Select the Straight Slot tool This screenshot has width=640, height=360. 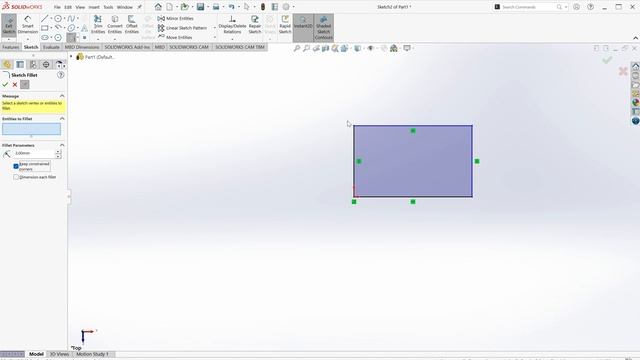[x=44, y=37]
